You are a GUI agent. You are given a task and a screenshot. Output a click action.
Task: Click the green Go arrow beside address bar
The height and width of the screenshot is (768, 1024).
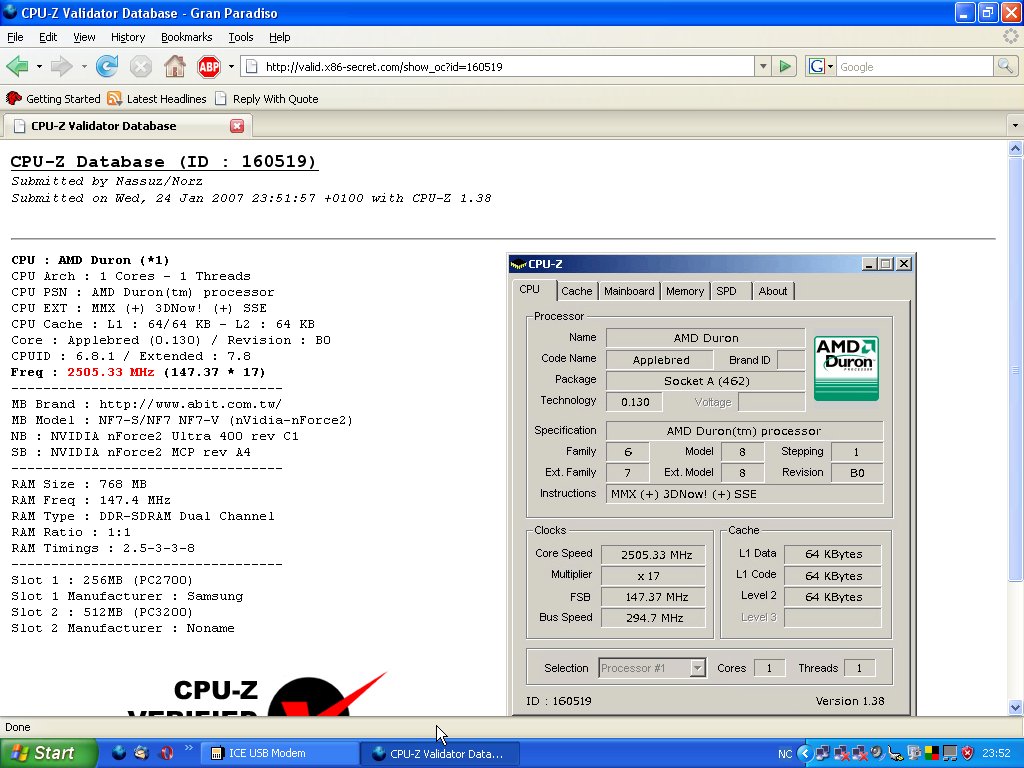(x=785, y=66)
